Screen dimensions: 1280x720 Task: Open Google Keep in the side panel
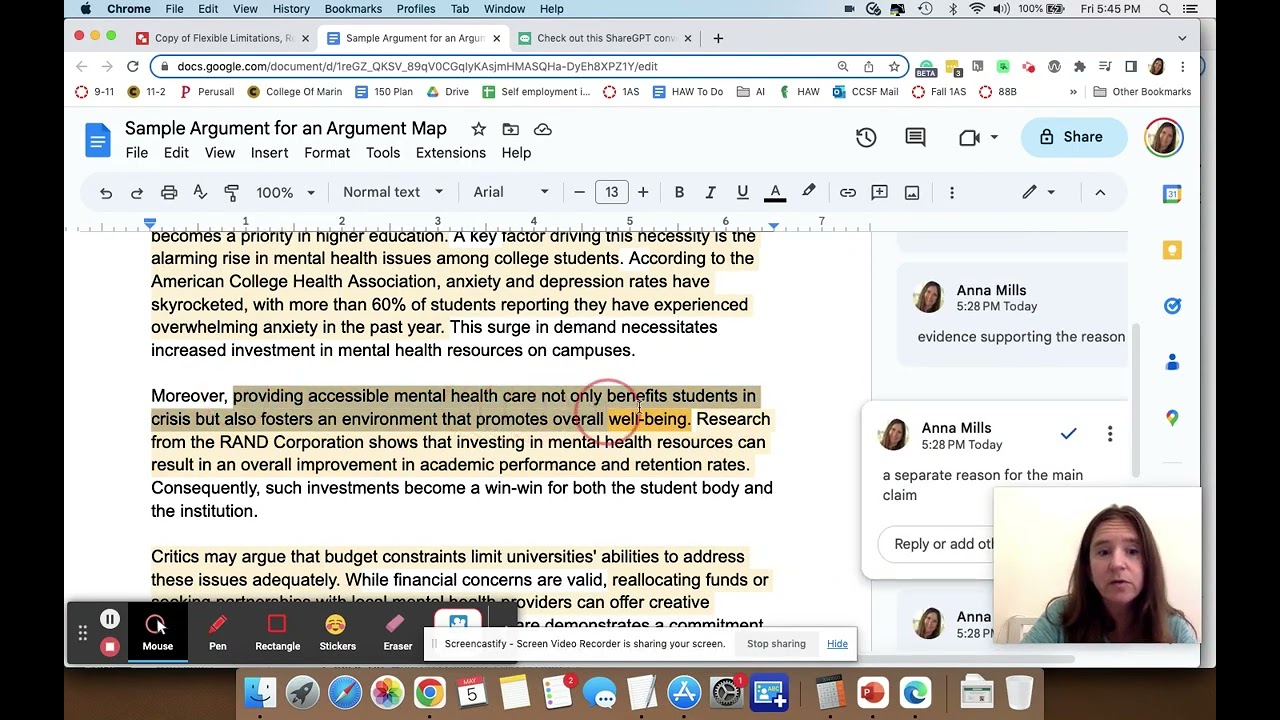tap(1172, 250)
